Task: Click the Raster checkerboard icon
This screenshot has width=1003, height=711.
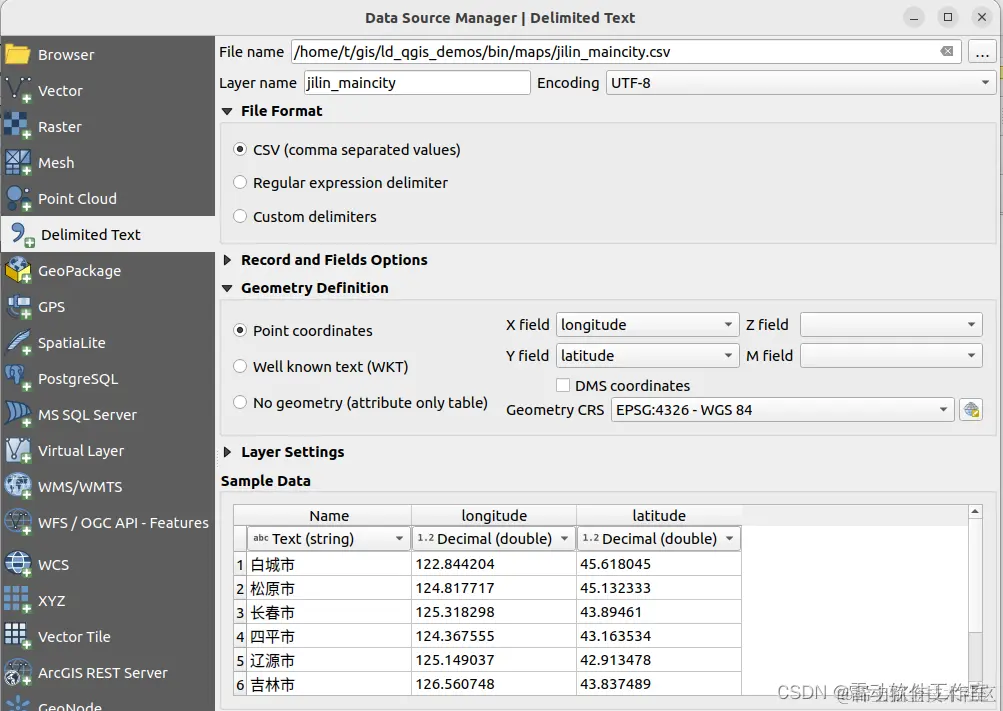Action: coord(17,126)
